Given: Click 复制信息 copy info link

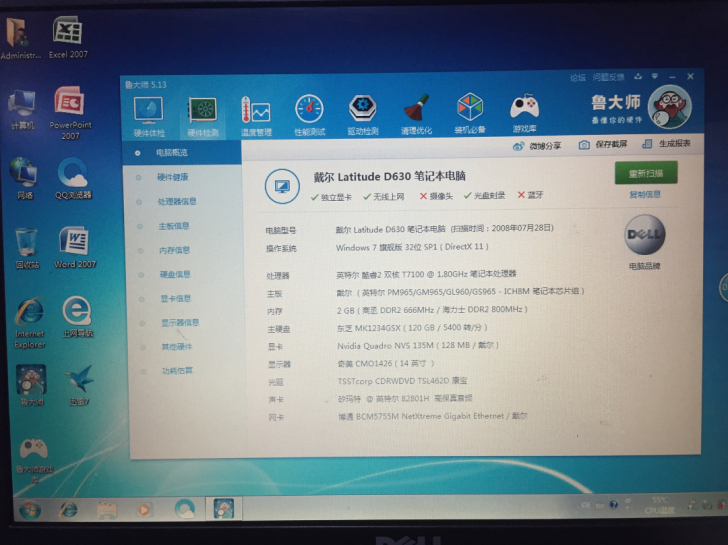Looking at the screenshot, I should click(645, 195).
